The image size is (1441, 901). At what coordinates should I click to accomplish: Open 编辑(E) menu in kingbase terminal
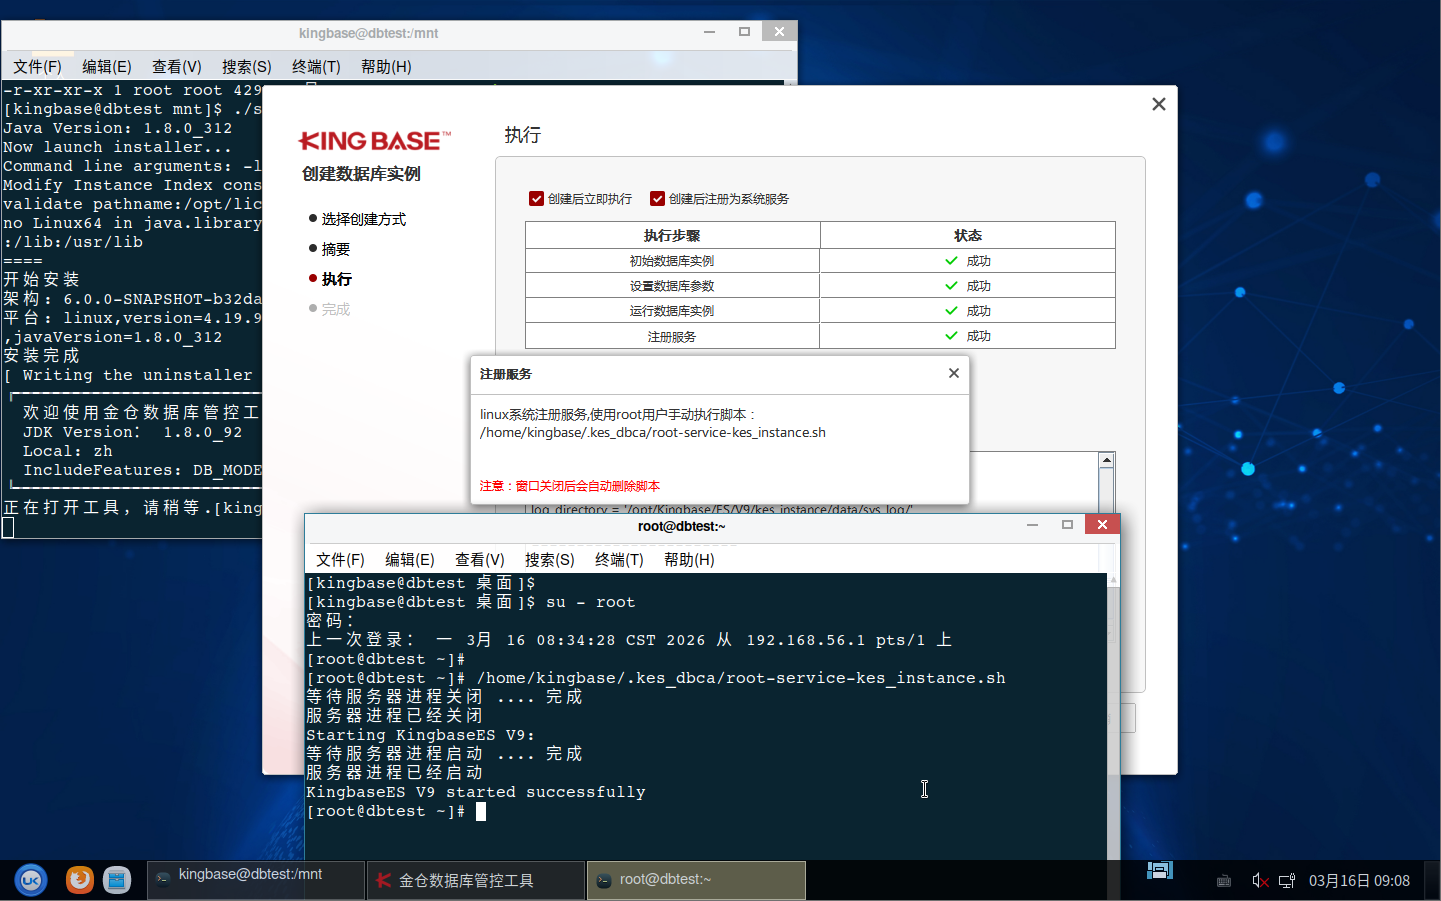tap(107, 67)
